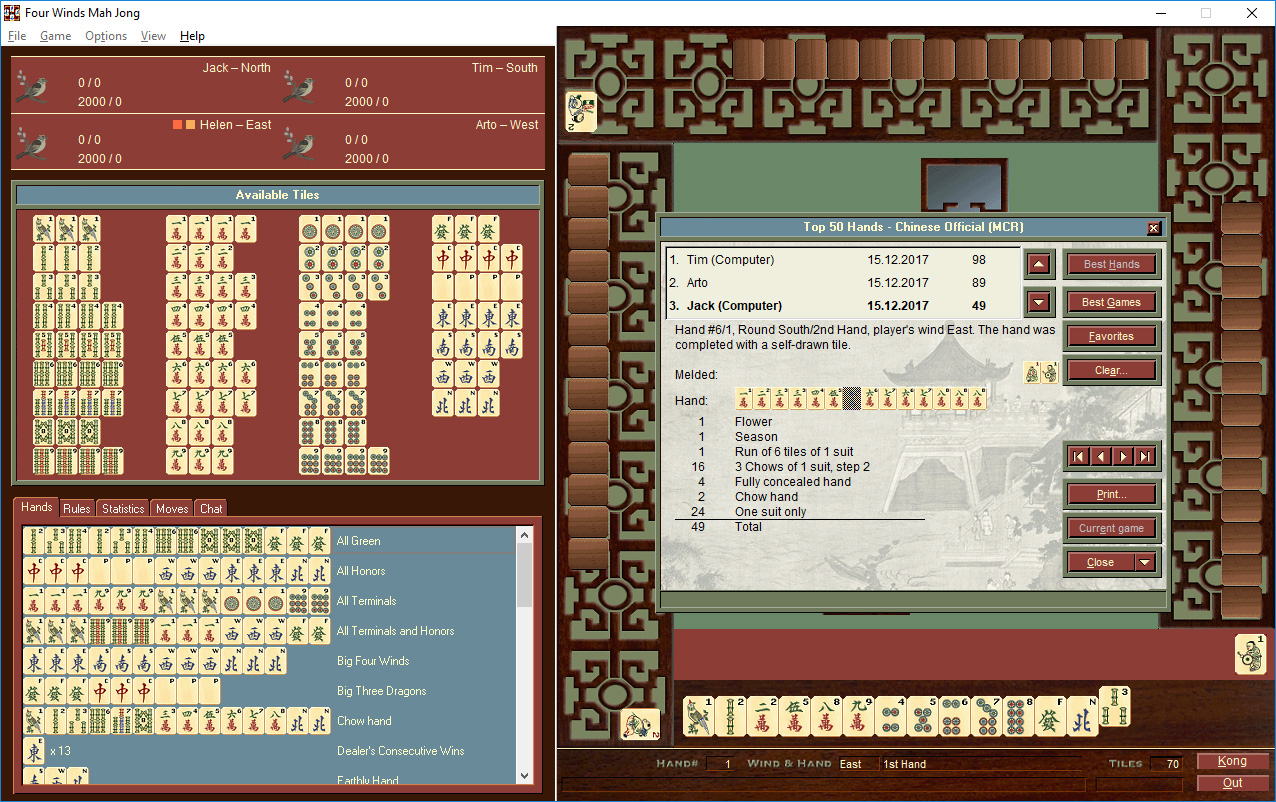Select the All Green hand row
1276x802 pixels.
coord(269,541)
